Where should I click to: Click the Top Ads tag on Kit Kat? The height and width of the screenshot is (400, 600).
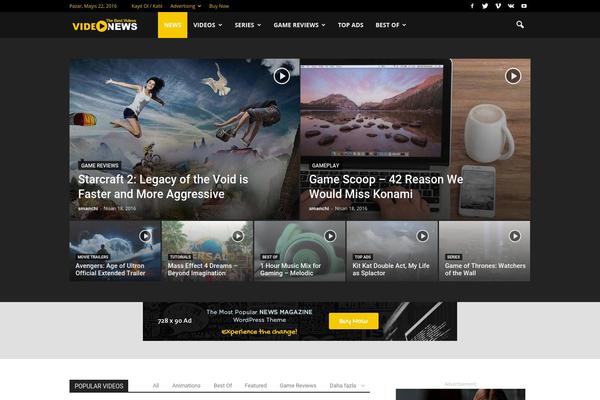point(362,257)
